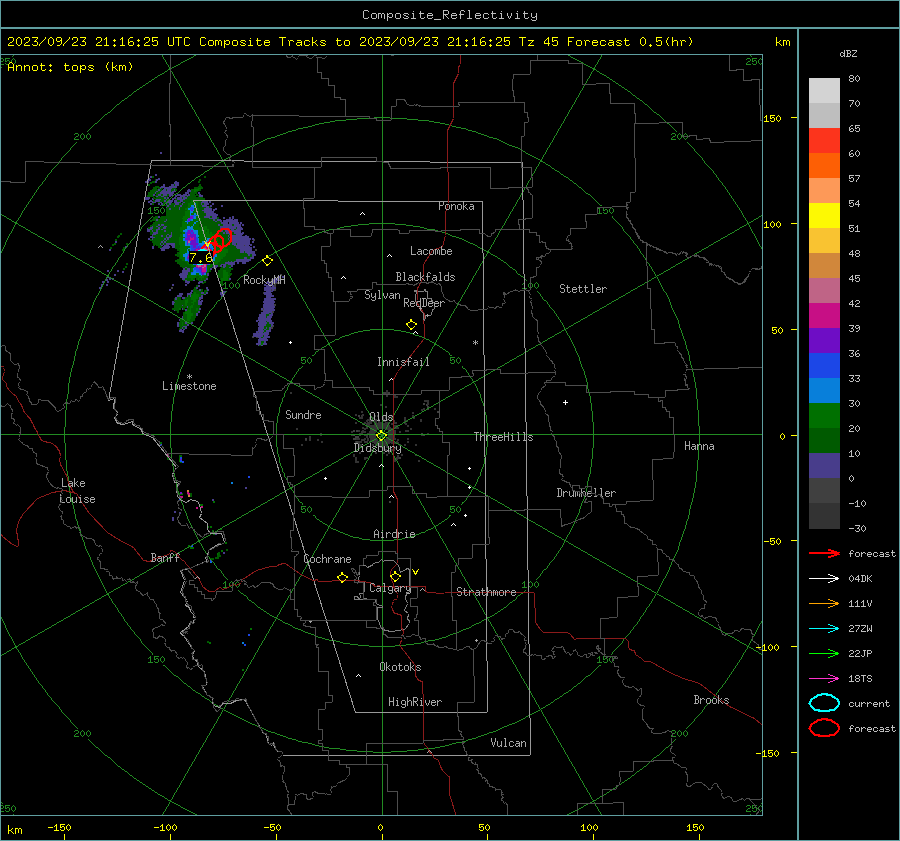Click the 'Annot: tops (km)' annotation text

[x=70, y=67]
